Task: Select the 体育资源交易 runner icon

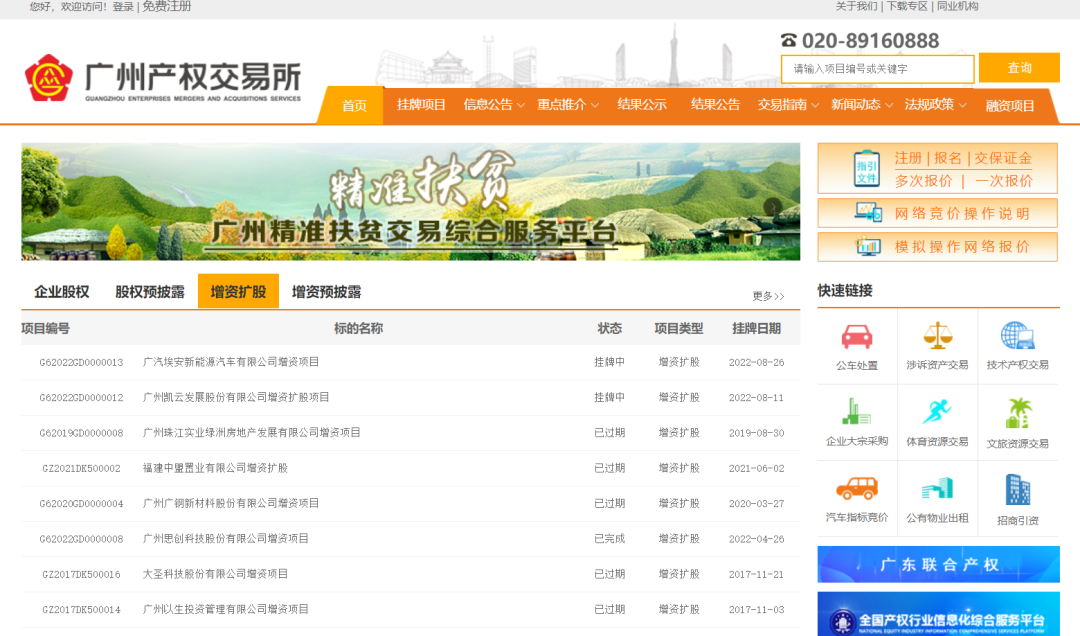Action: click(x=937, y=422)
